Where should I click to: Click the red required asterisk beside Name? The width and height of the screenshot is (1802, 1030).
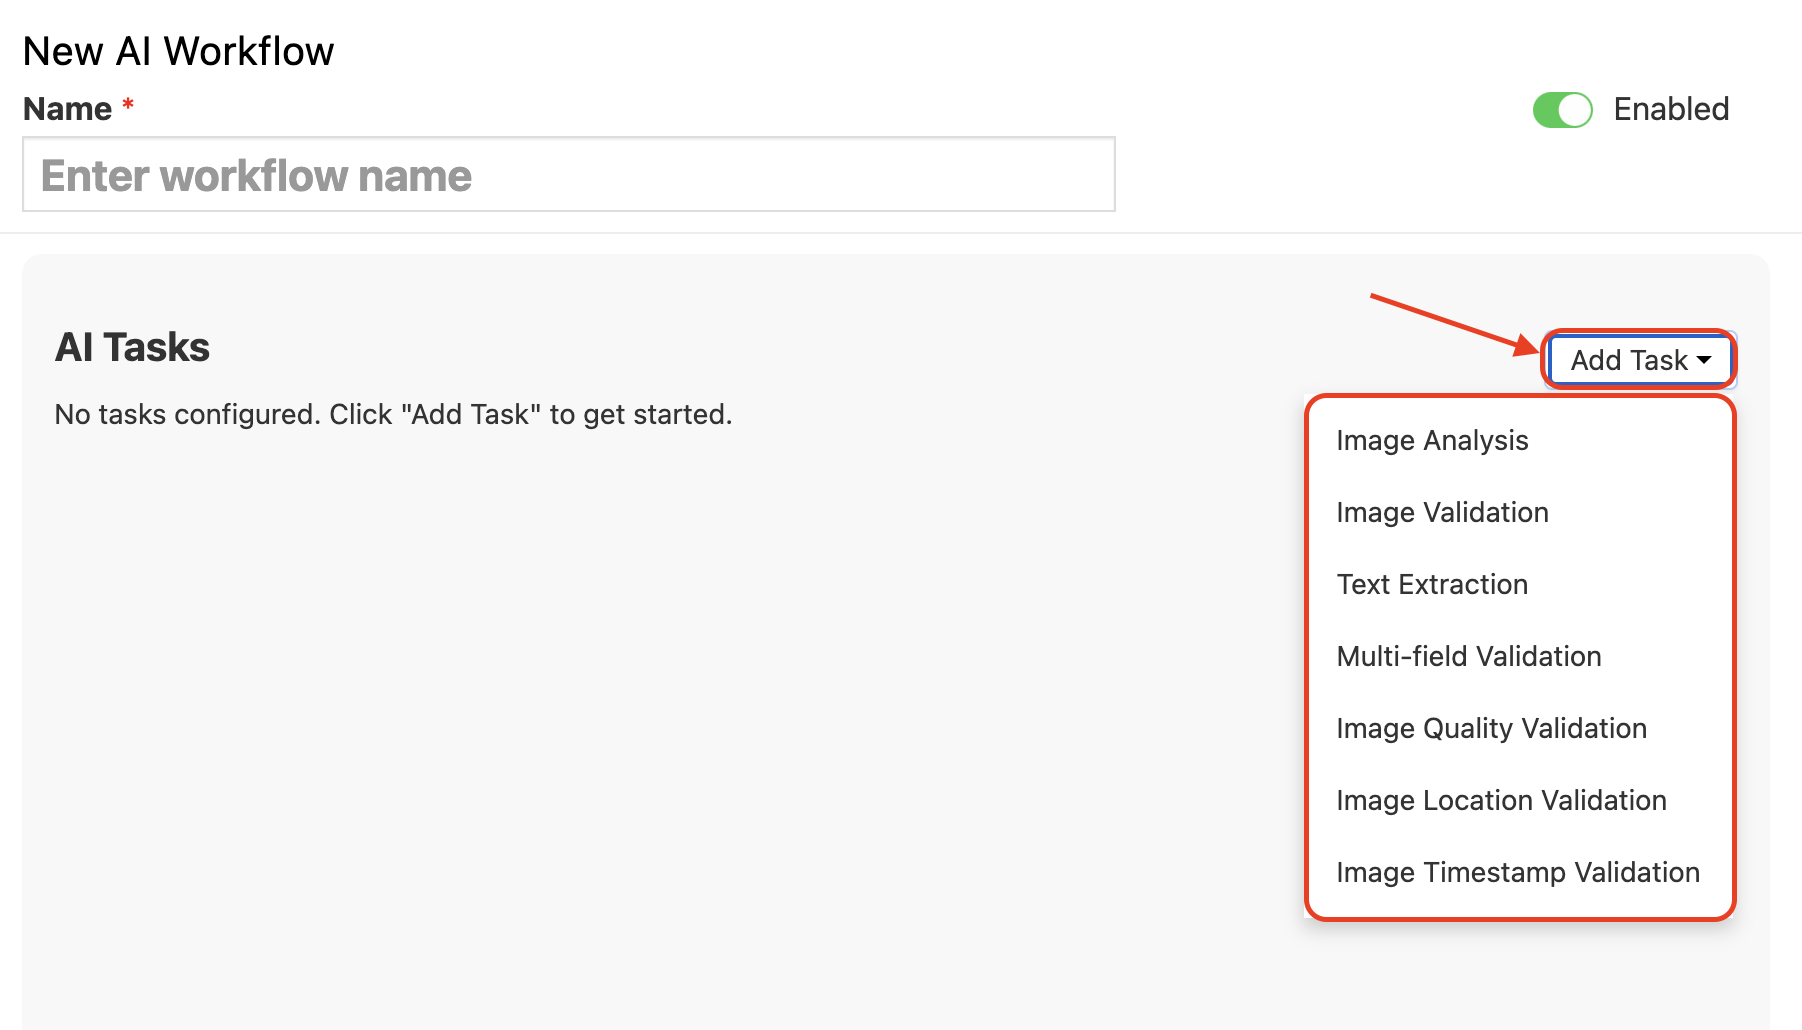(x=128, y=105)
